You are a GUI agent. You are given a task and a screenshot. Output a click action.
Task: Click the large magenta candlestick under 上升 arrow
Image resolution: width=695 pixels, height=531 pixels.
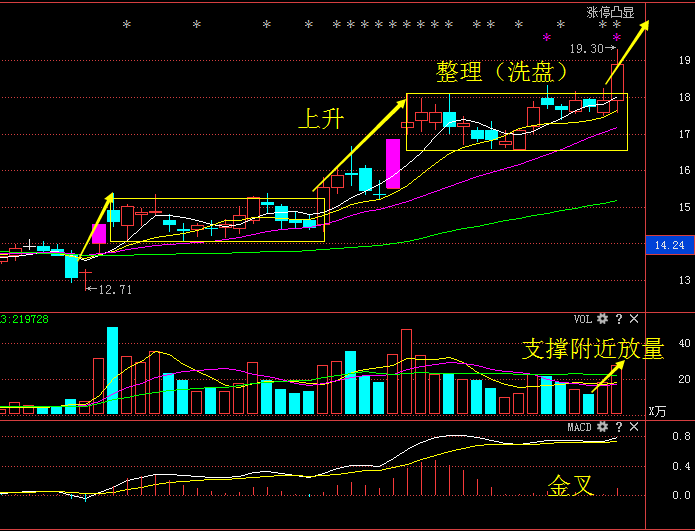click(393, 164)
